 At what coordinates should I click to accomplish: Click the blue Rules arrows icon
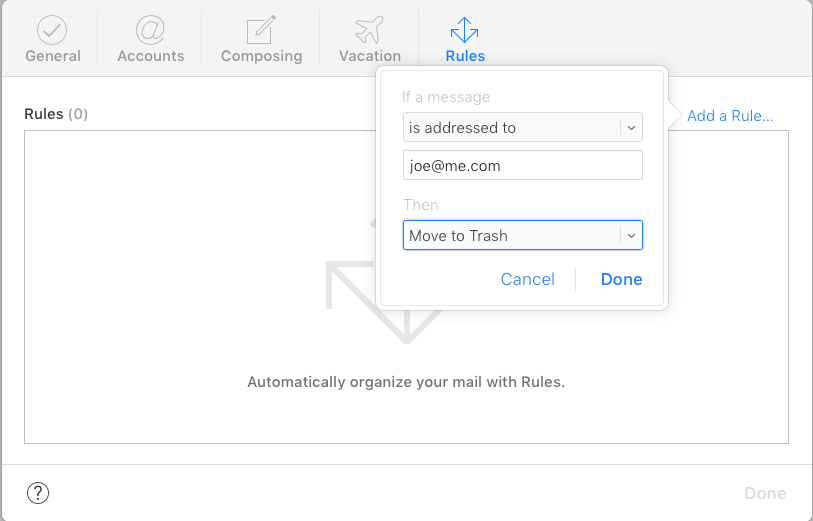tap(465, 30)
